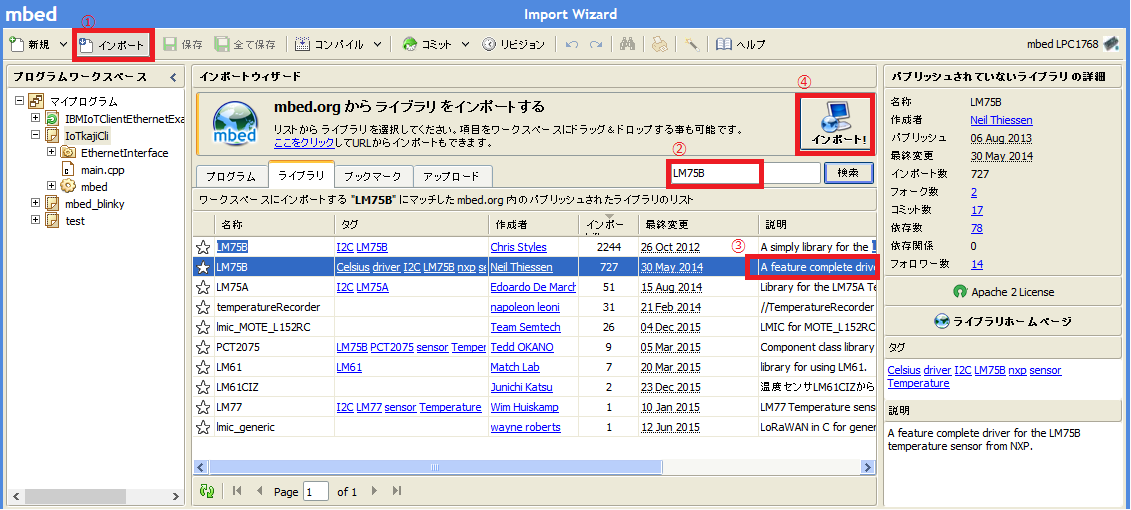Image resolution: width=1131 pixels, height=510 pixels.
Task: Click the undo arrow icon
Action: [x=572, y=45]
